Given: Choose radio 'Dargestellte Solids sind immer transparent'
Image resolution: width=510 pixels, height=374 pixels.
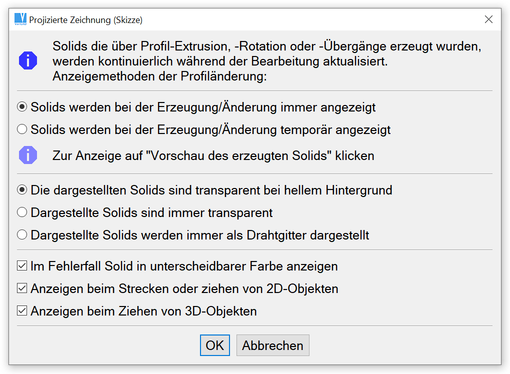Looking at the screenshot, I should coord(22,212).
